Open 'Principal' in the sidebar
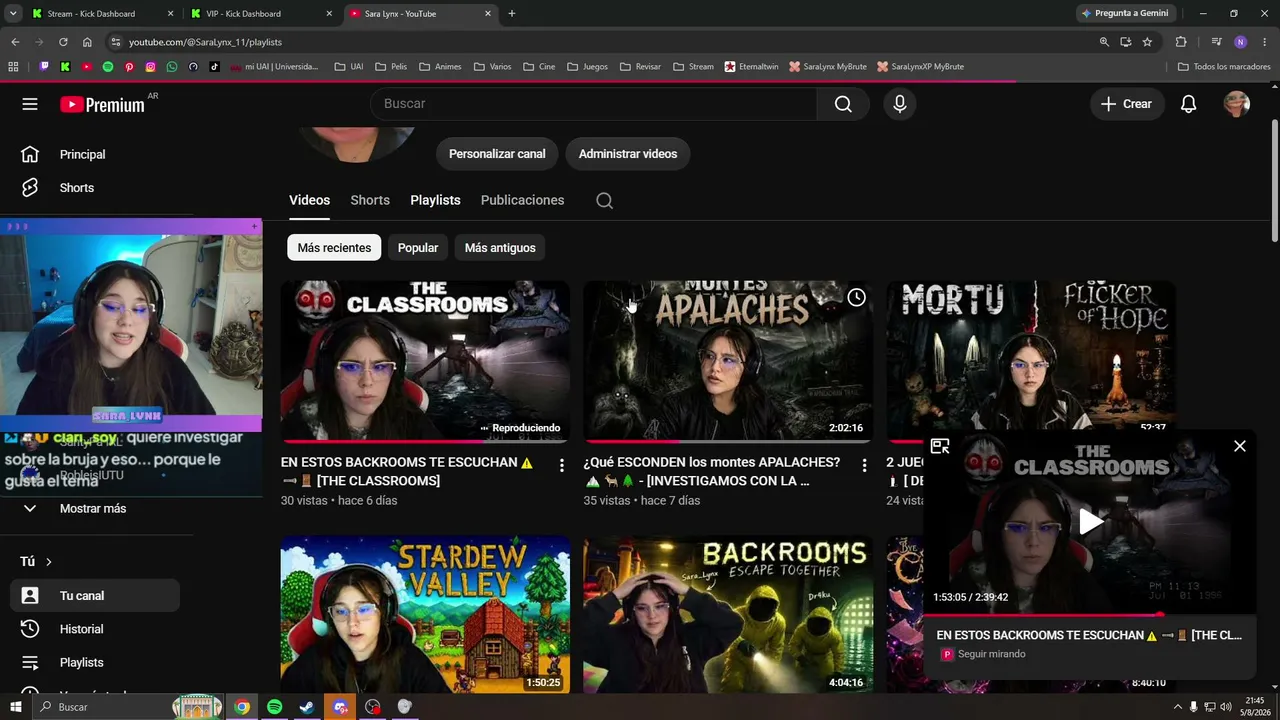The width and height of the screenshot is (1280, 720). [x=95, y=155]
